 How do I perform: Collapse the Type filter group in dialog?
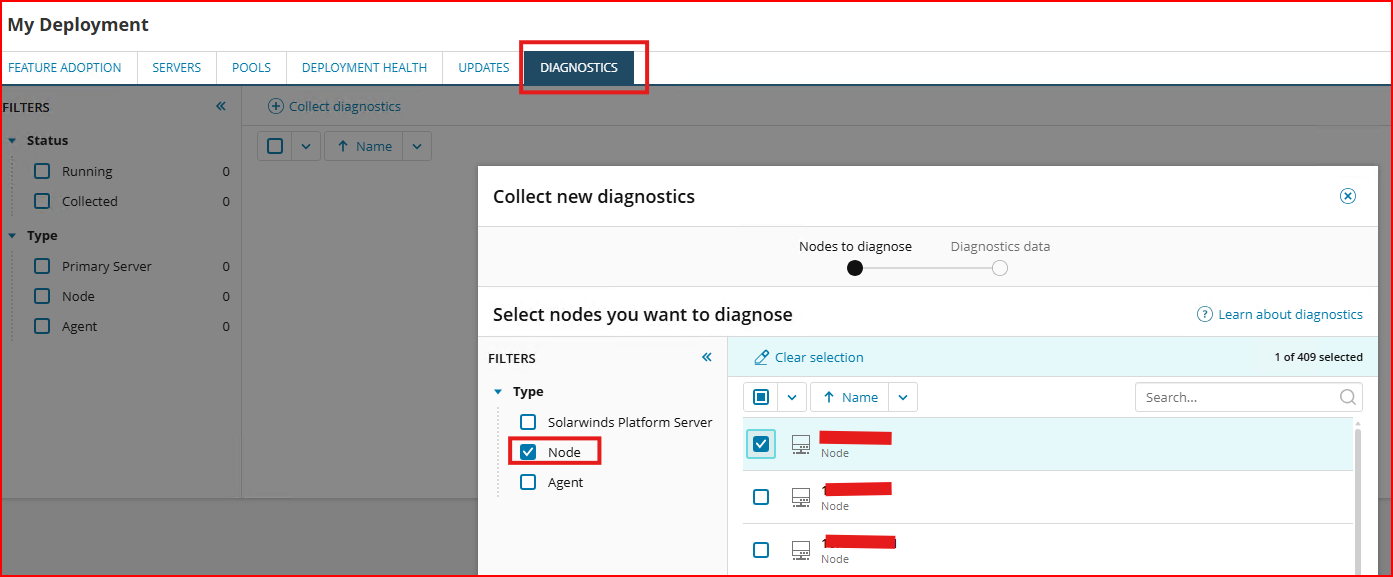click(498, 392)
